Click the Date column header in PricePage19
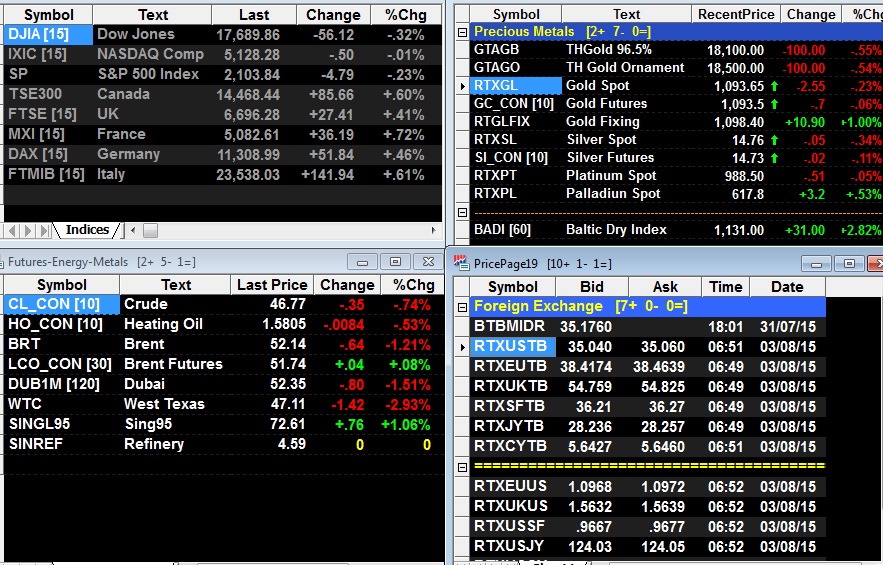883x565 pixels. [787, 287]
